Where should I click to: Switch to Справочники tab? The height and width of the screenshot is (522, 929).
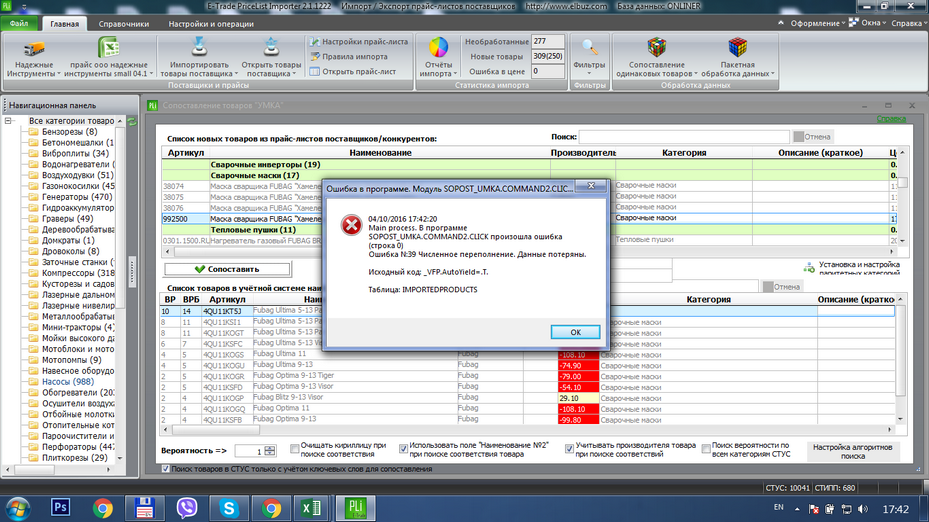(123, 24)
